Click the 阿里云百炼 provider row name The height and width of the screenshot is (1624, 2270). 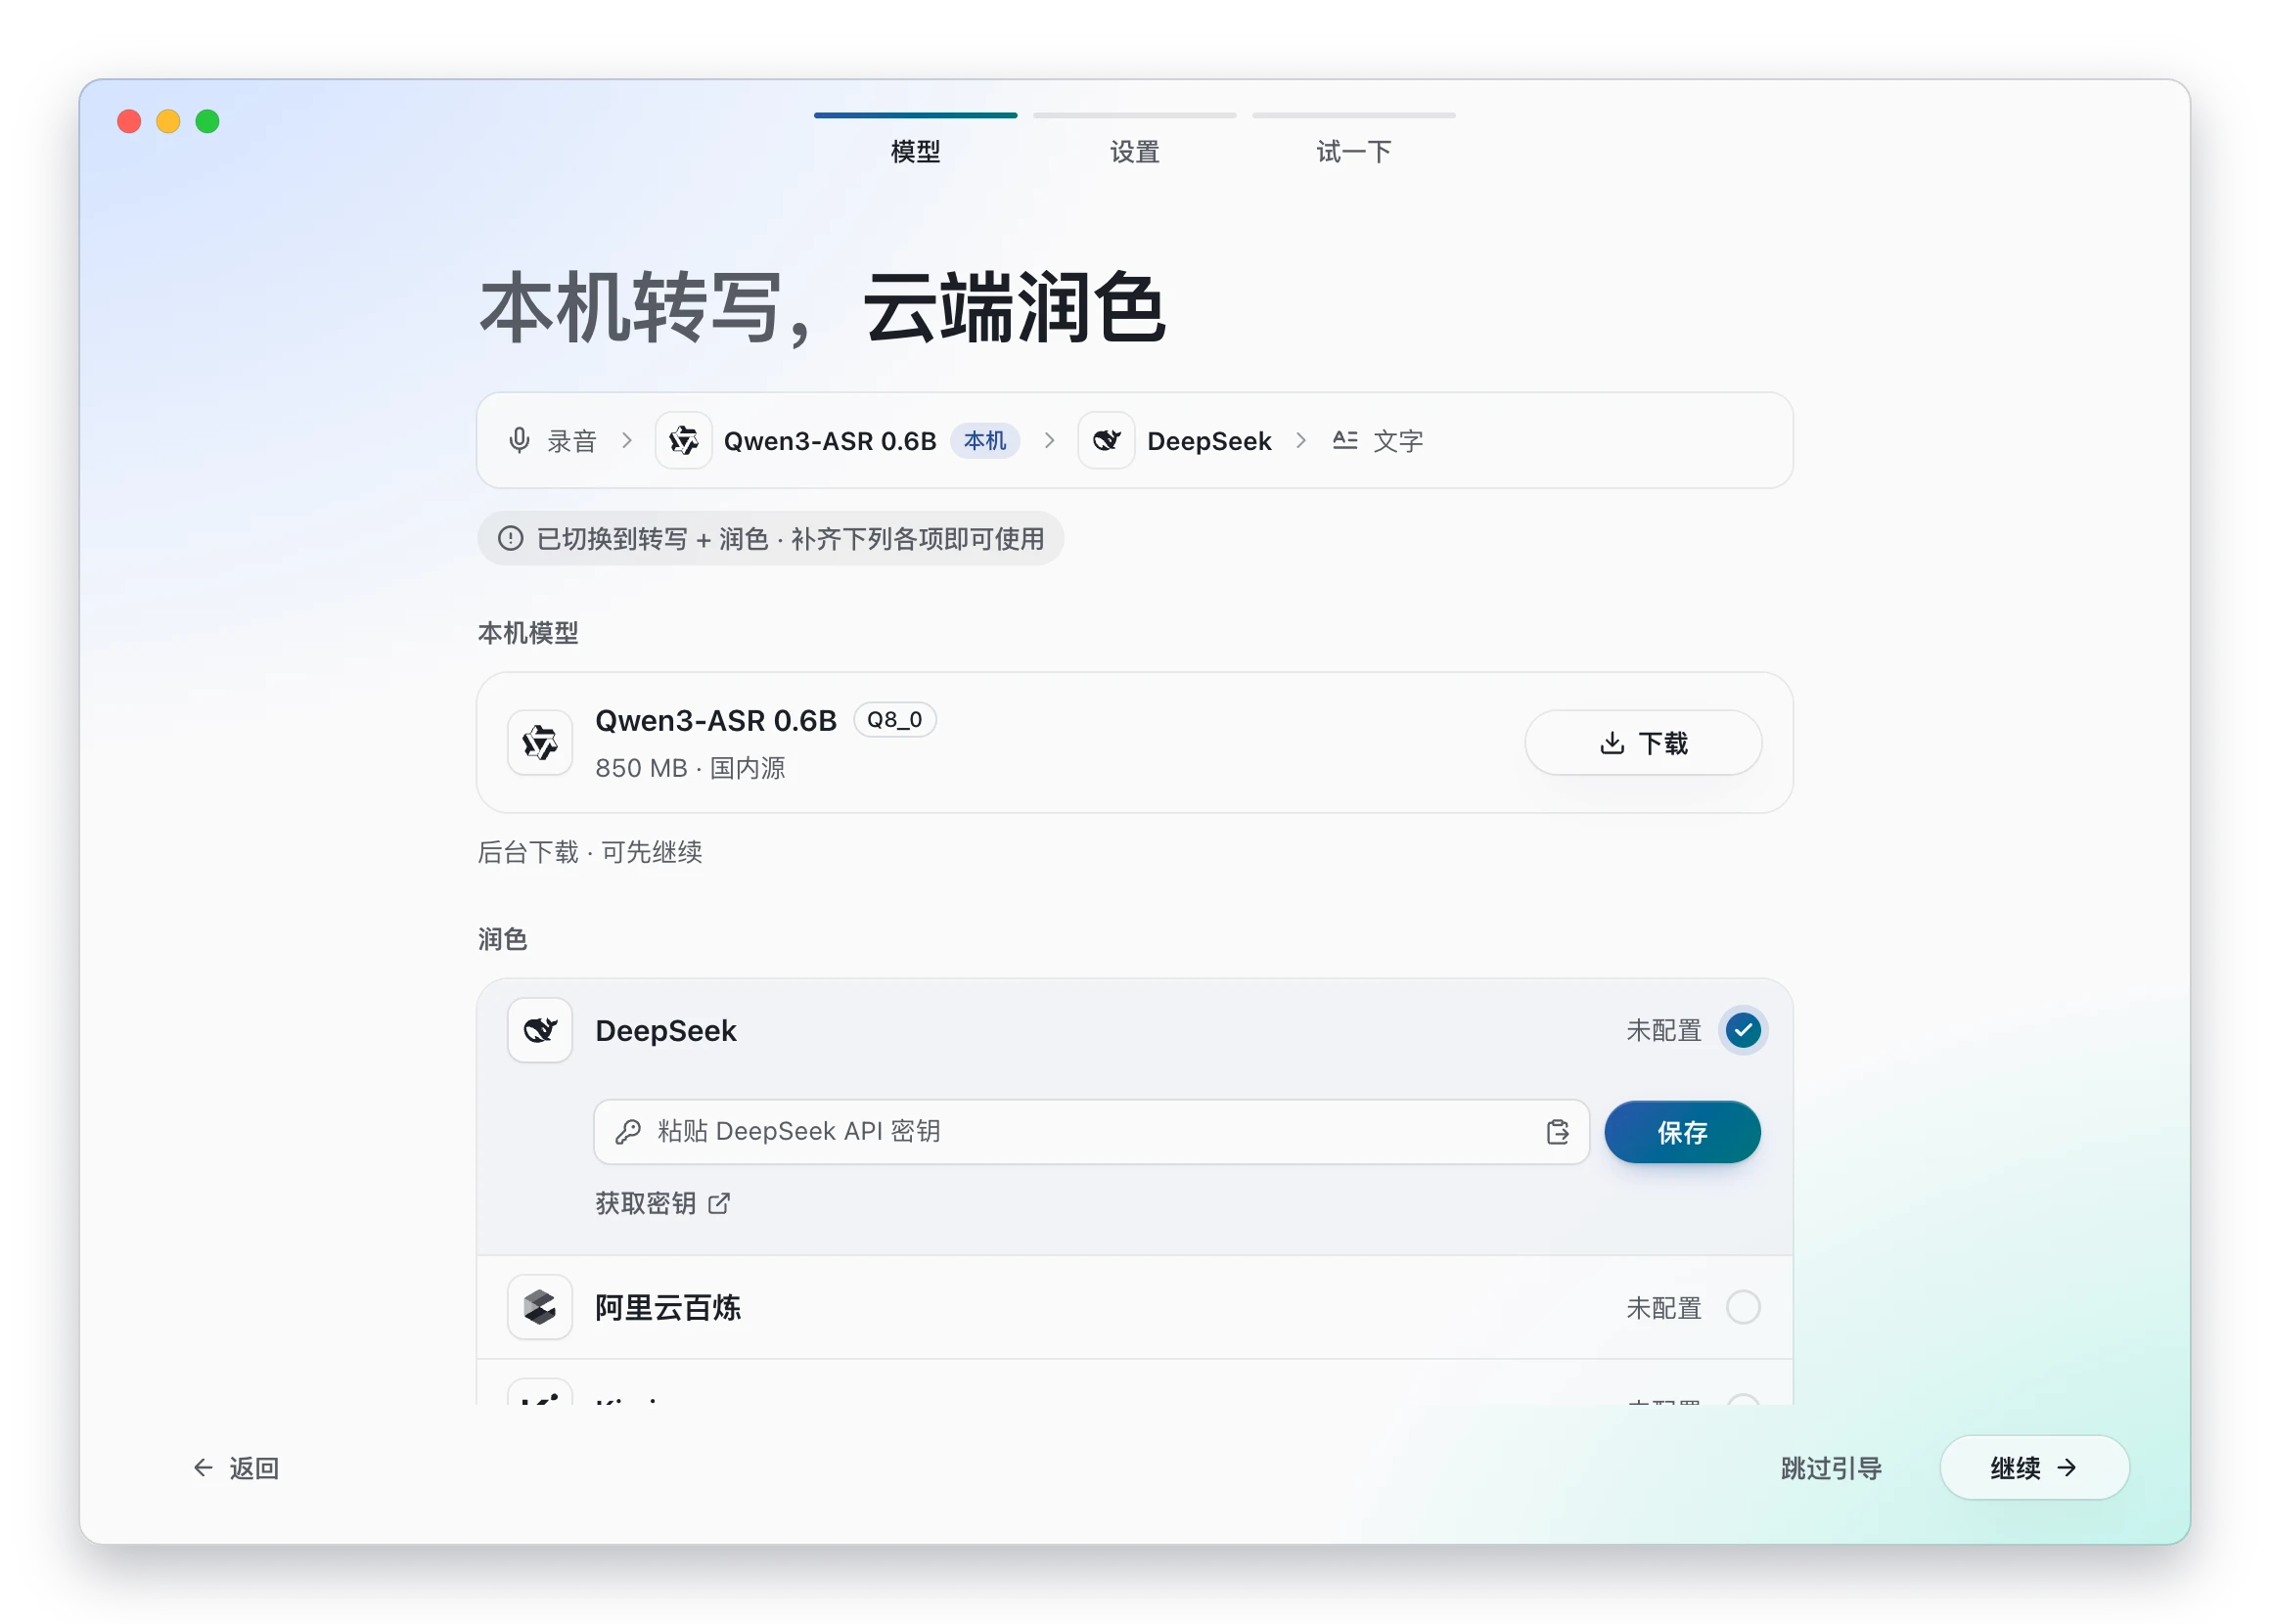click(668, 1307)
